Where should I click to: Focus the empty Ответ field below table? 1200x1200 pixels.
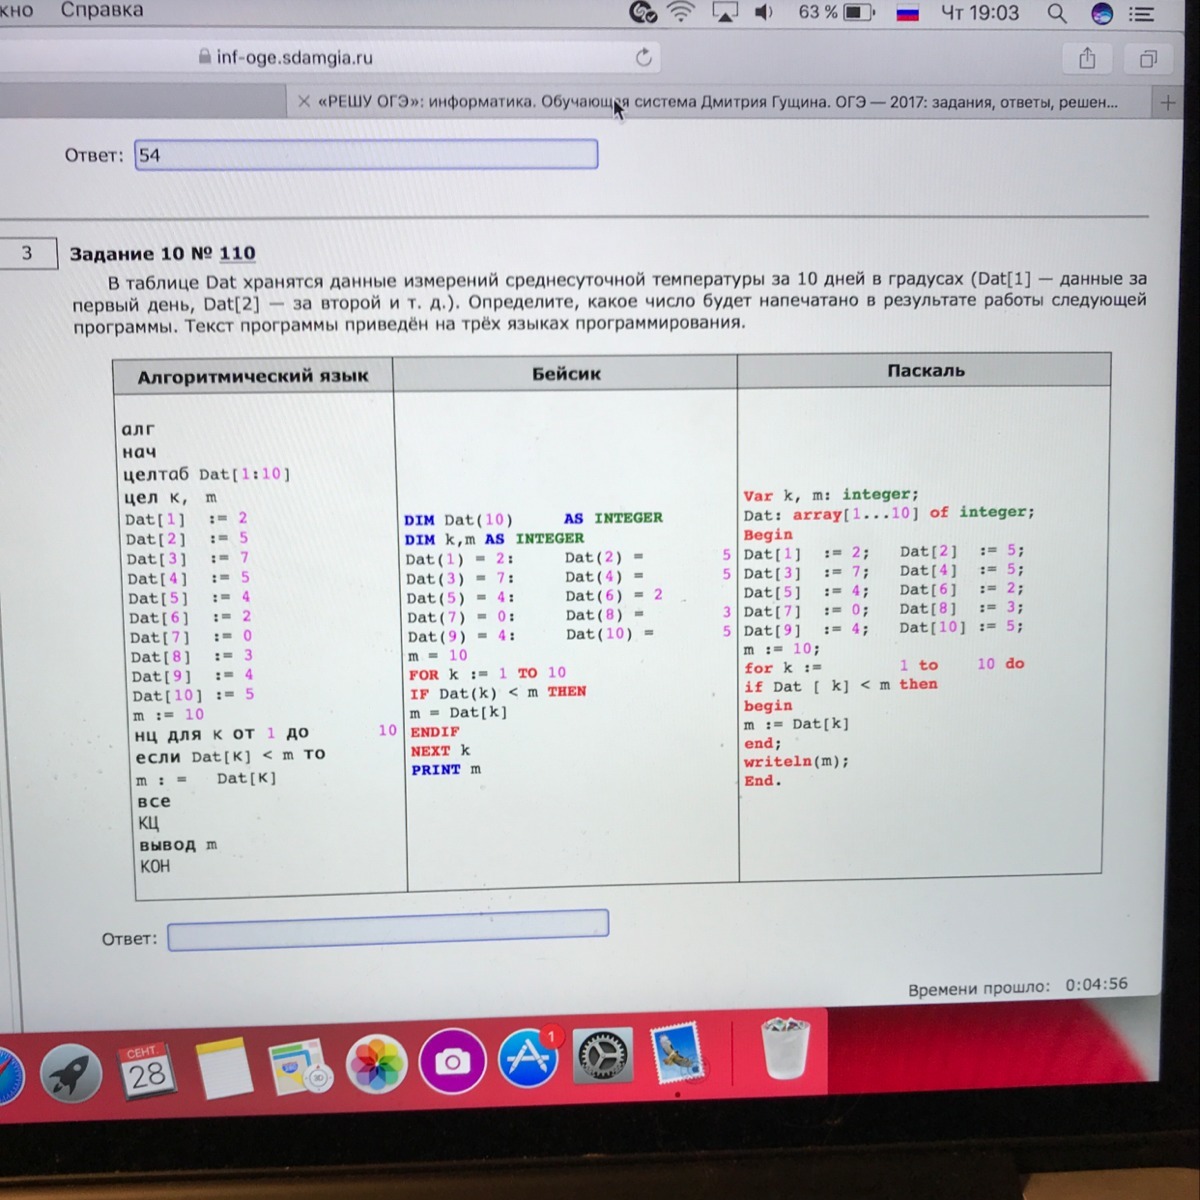click(x=388, y=931)
